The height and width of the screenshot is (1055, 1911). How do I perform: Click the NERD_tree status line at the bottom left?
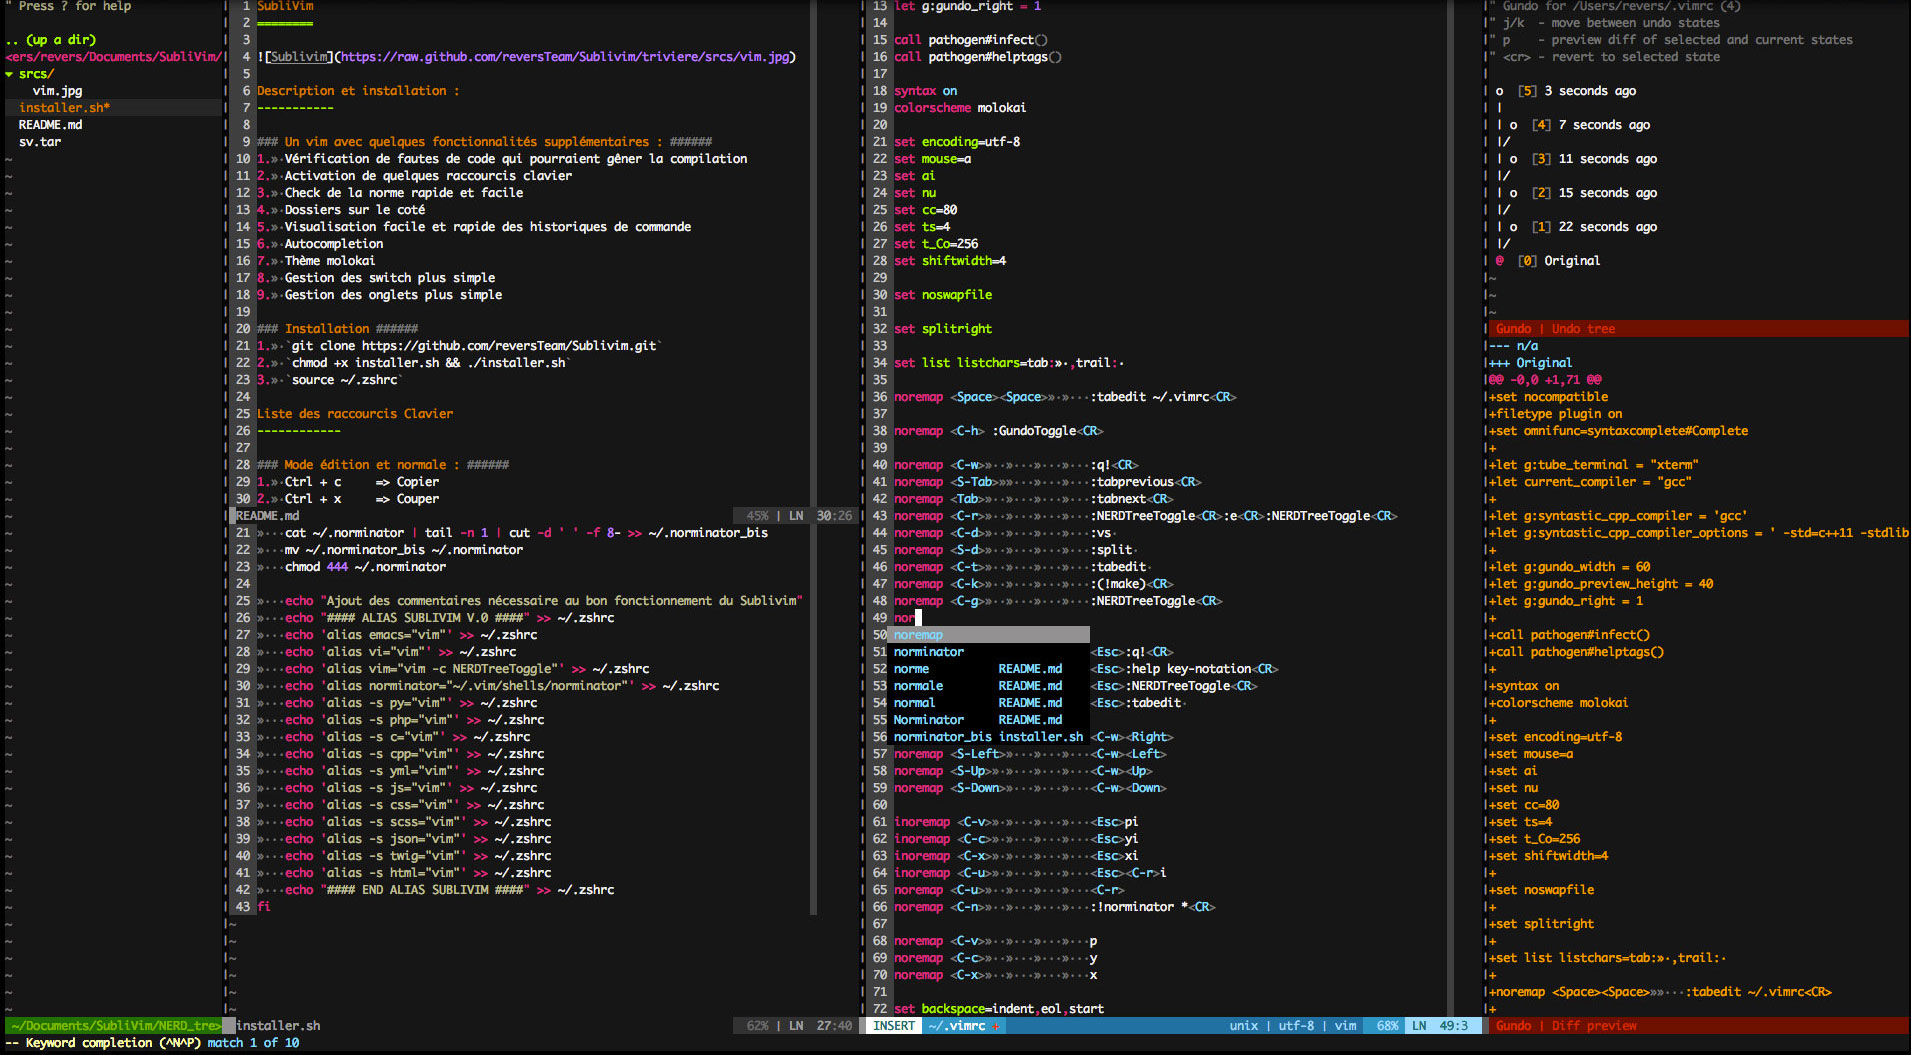click(113, 1026)
